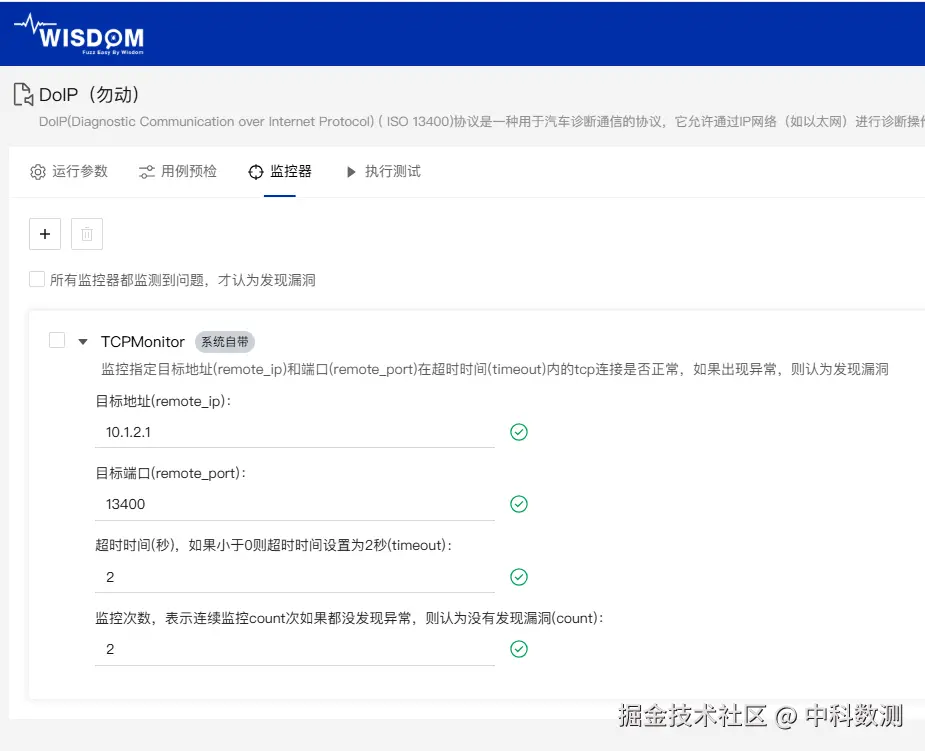This screenshot has width=925, height=751.
Task: Open the 运行参数 tab
Action: point(68,172)
